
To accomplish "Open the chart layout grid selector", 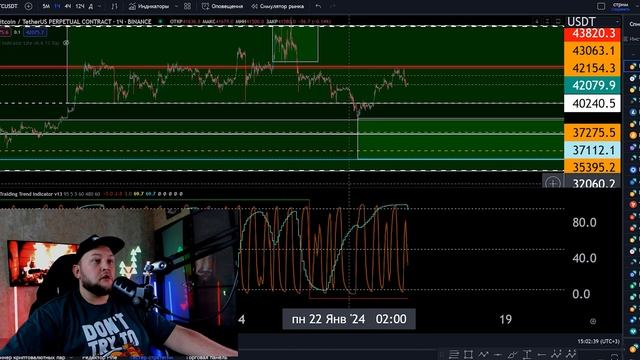I will coord(187,6).
